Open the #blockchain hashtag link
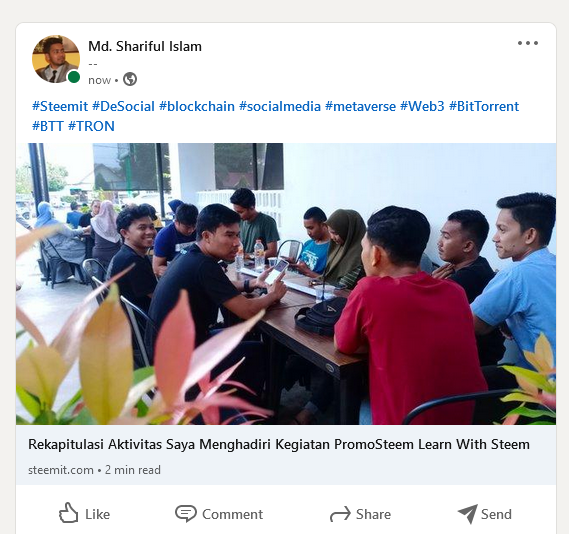569x534 pixels. coord(197,106)
